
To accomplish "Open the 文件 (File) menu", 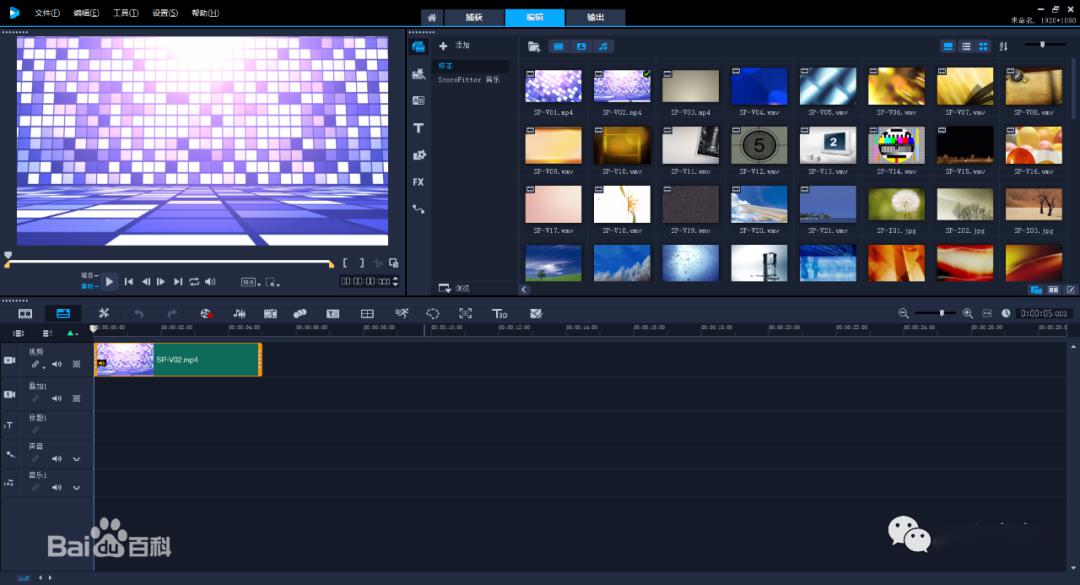I will [47, 13].
